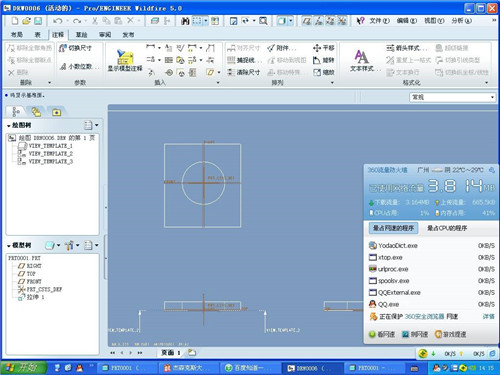Click the New file icon
Screen dimensions: 500x375
(15, 21)
